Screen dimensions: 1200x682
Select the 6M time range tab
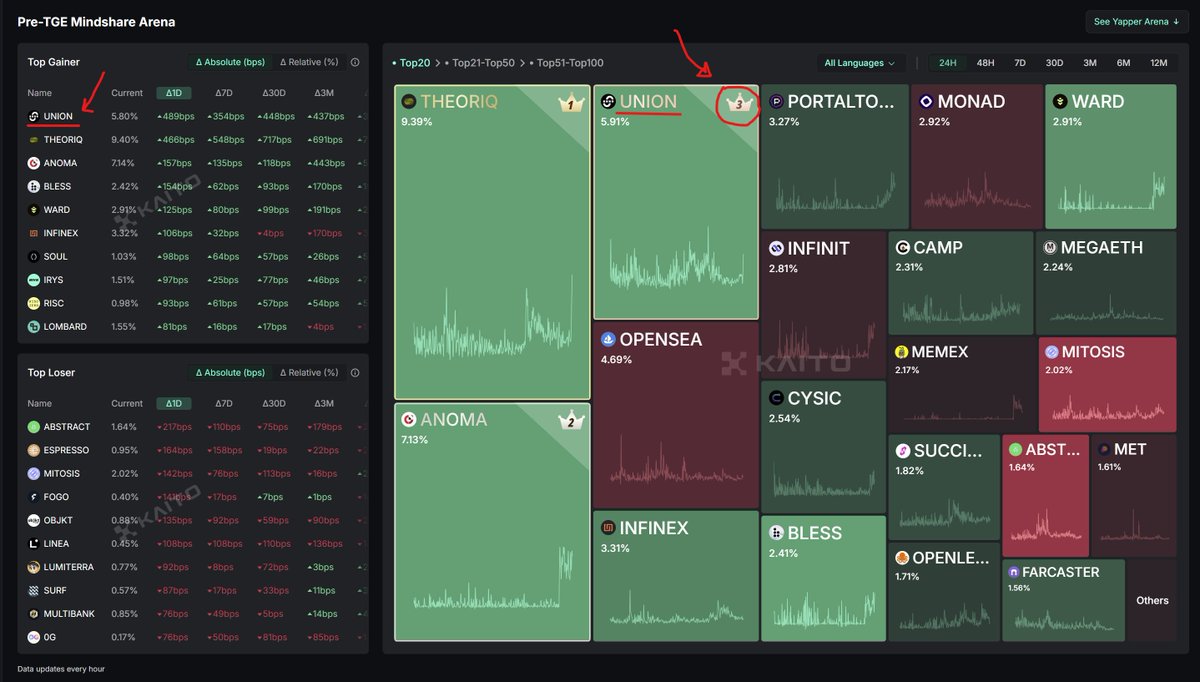coord(1124,63)
